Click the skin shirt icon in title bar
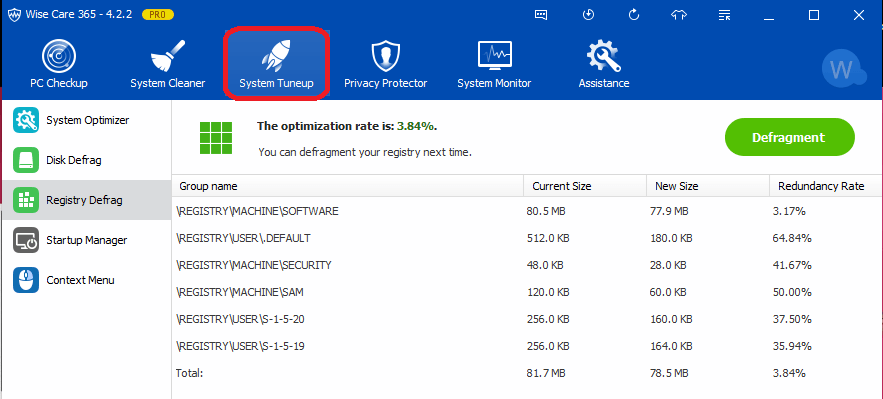Screen dimensions: 883x399 click(x=679, y=15)
